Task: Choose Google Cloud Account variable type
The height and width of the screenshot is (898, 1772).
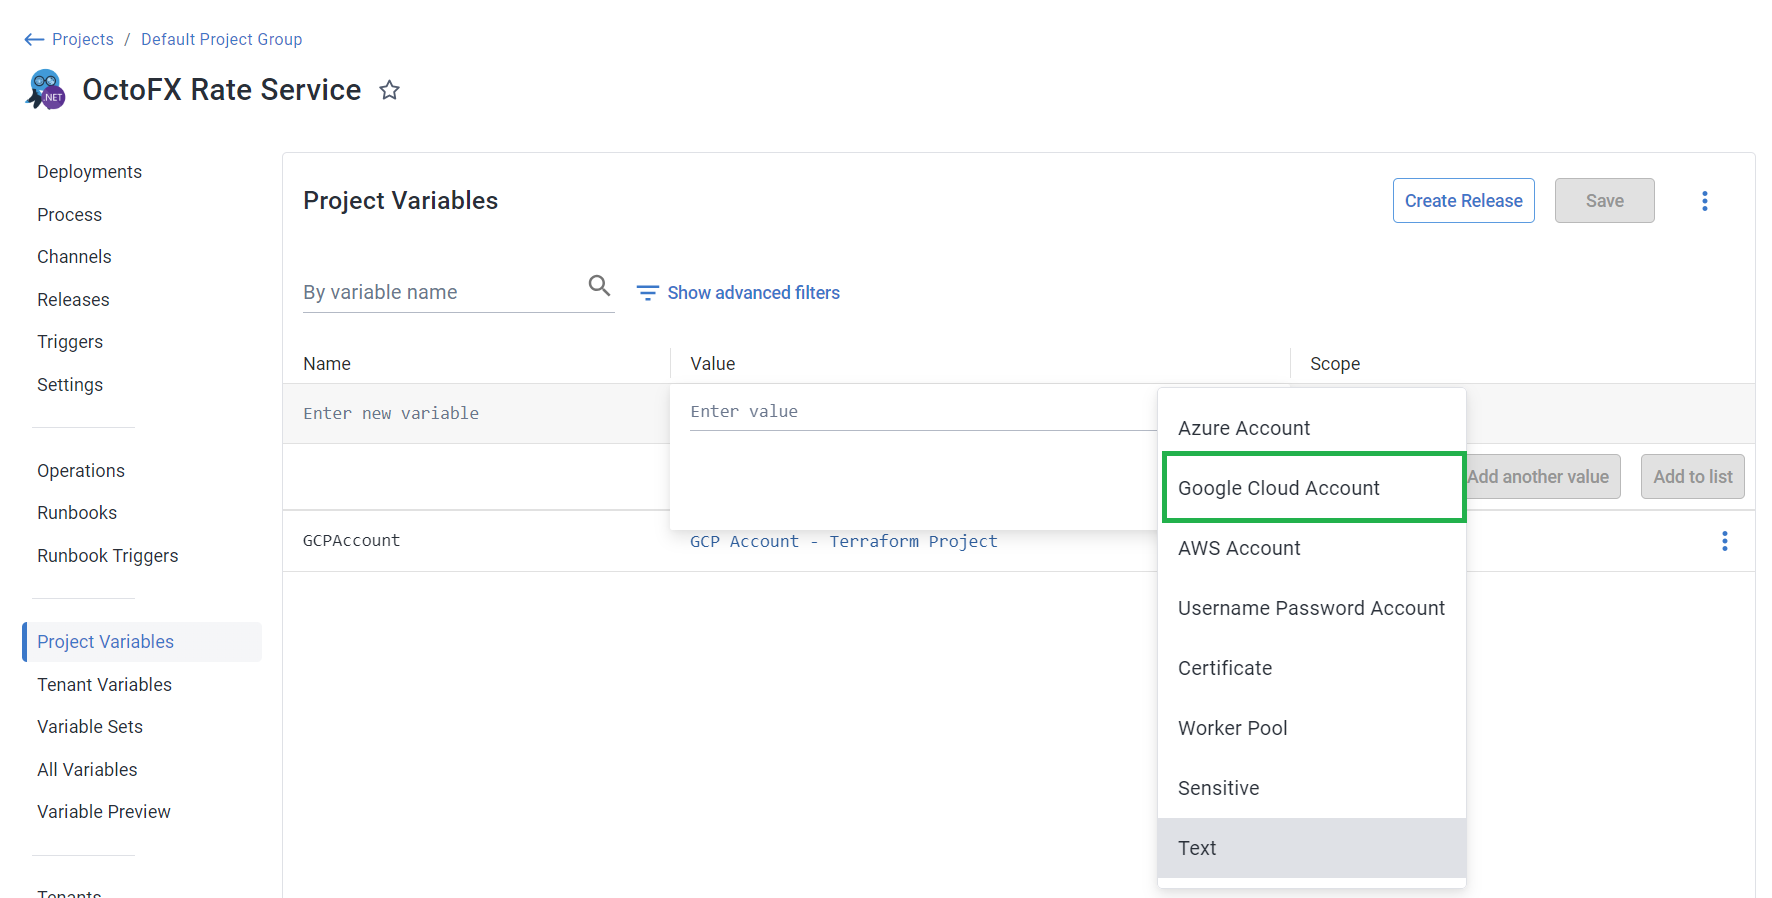Action: [x=1311, y=488]
